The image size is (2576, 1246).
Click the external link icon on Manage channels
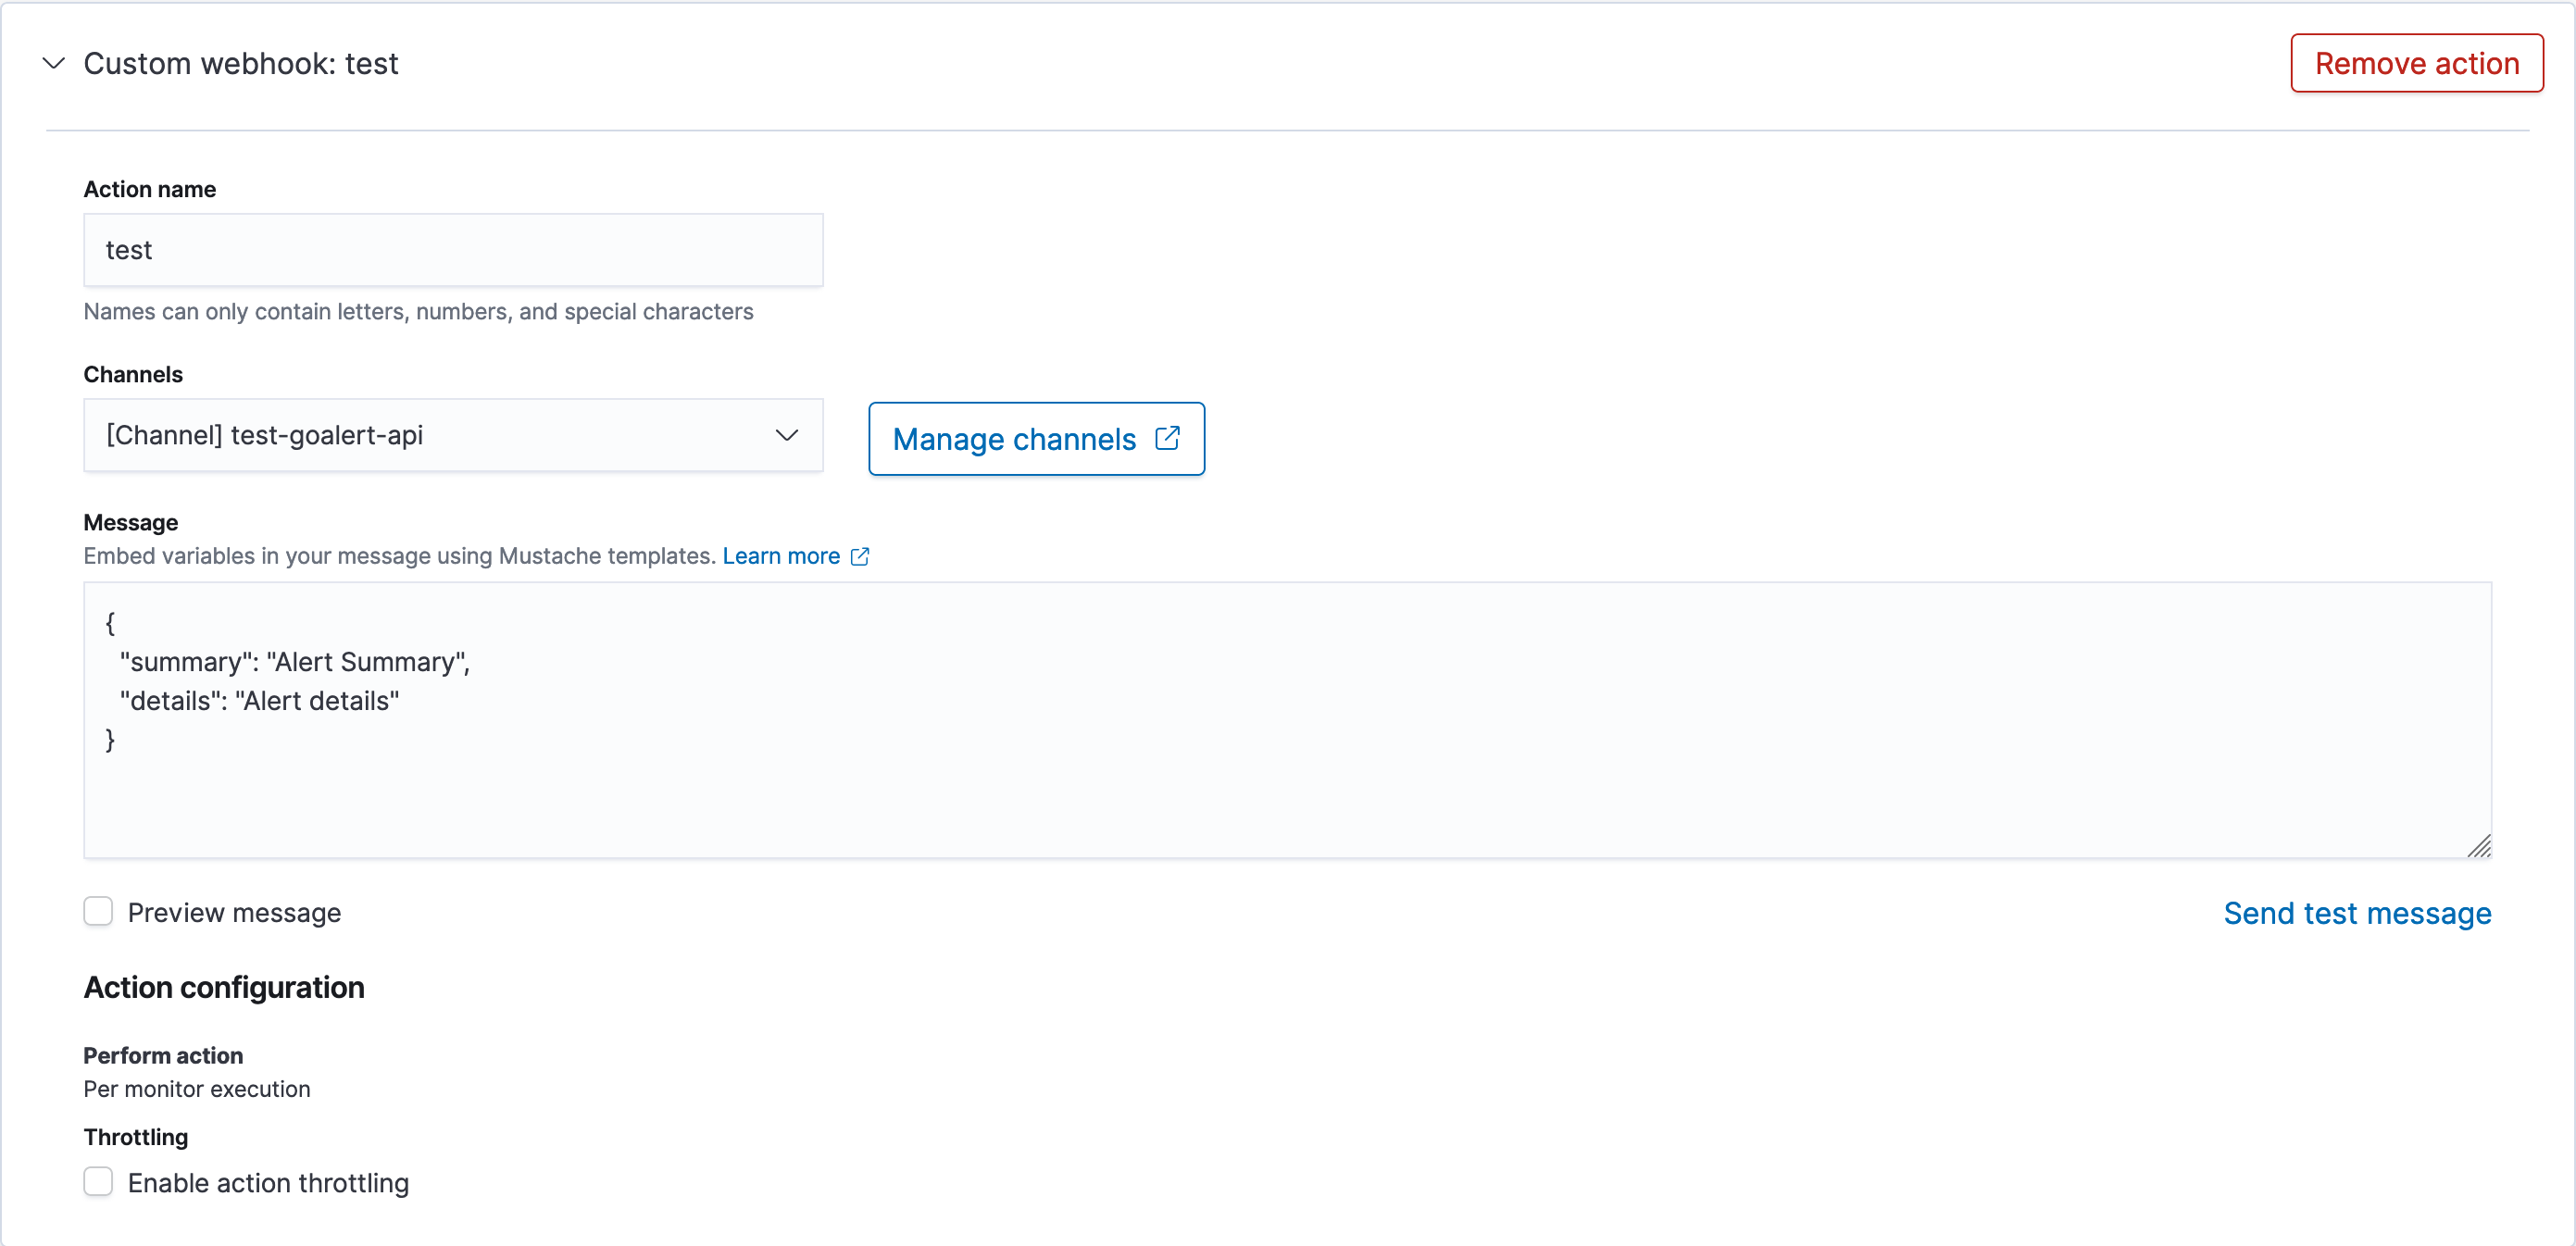click(x=1169, y=438)
